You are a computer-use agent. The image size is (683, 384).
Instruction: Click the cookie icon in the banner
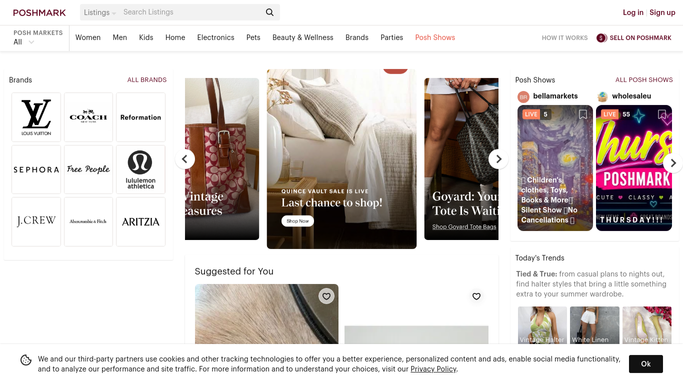(26, 360)
